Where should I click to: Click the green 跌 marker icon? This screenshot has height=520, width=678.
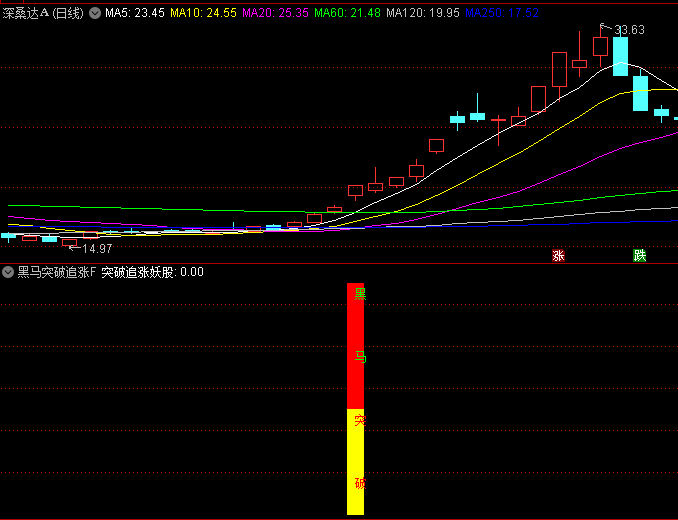pos(640,255)
